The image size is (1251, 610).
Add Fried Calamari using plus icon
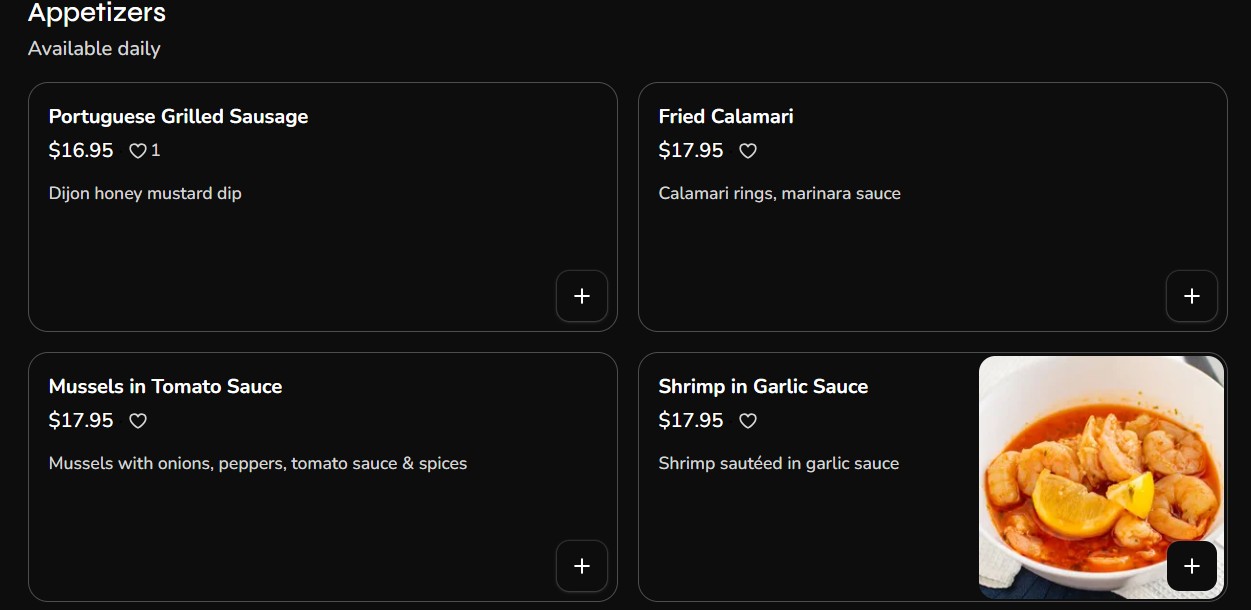(x=1191, y=296)
